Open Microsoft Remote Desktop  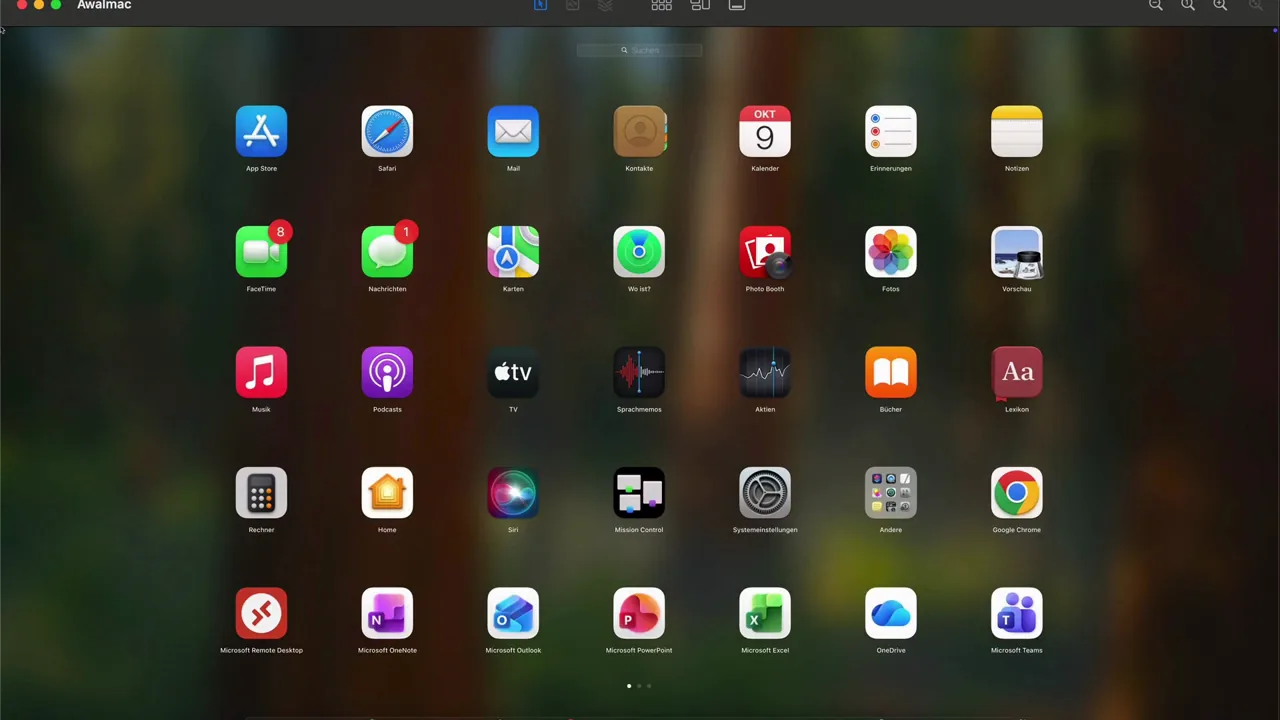click(261, 613)
